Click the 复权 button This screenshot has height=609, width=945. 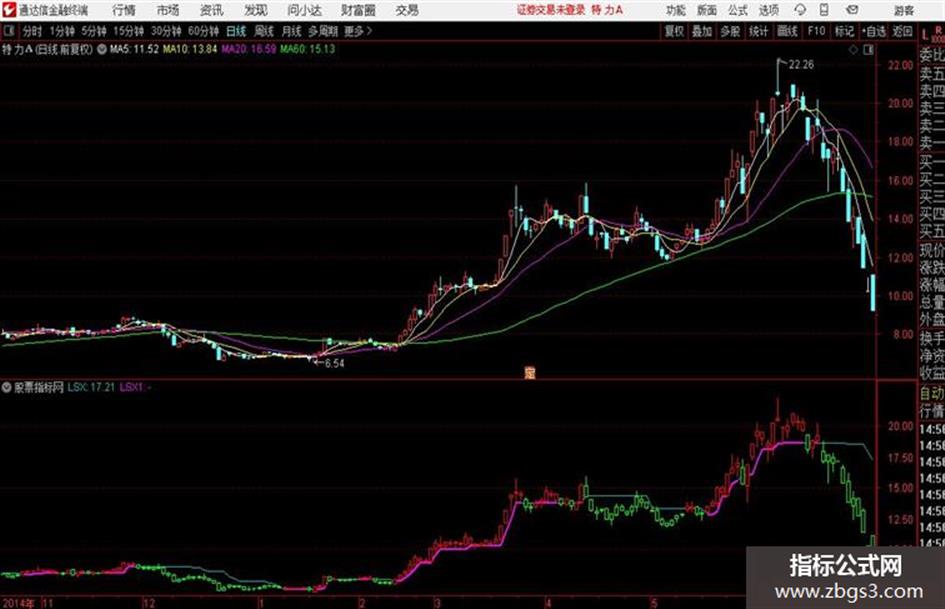(674, 31)
